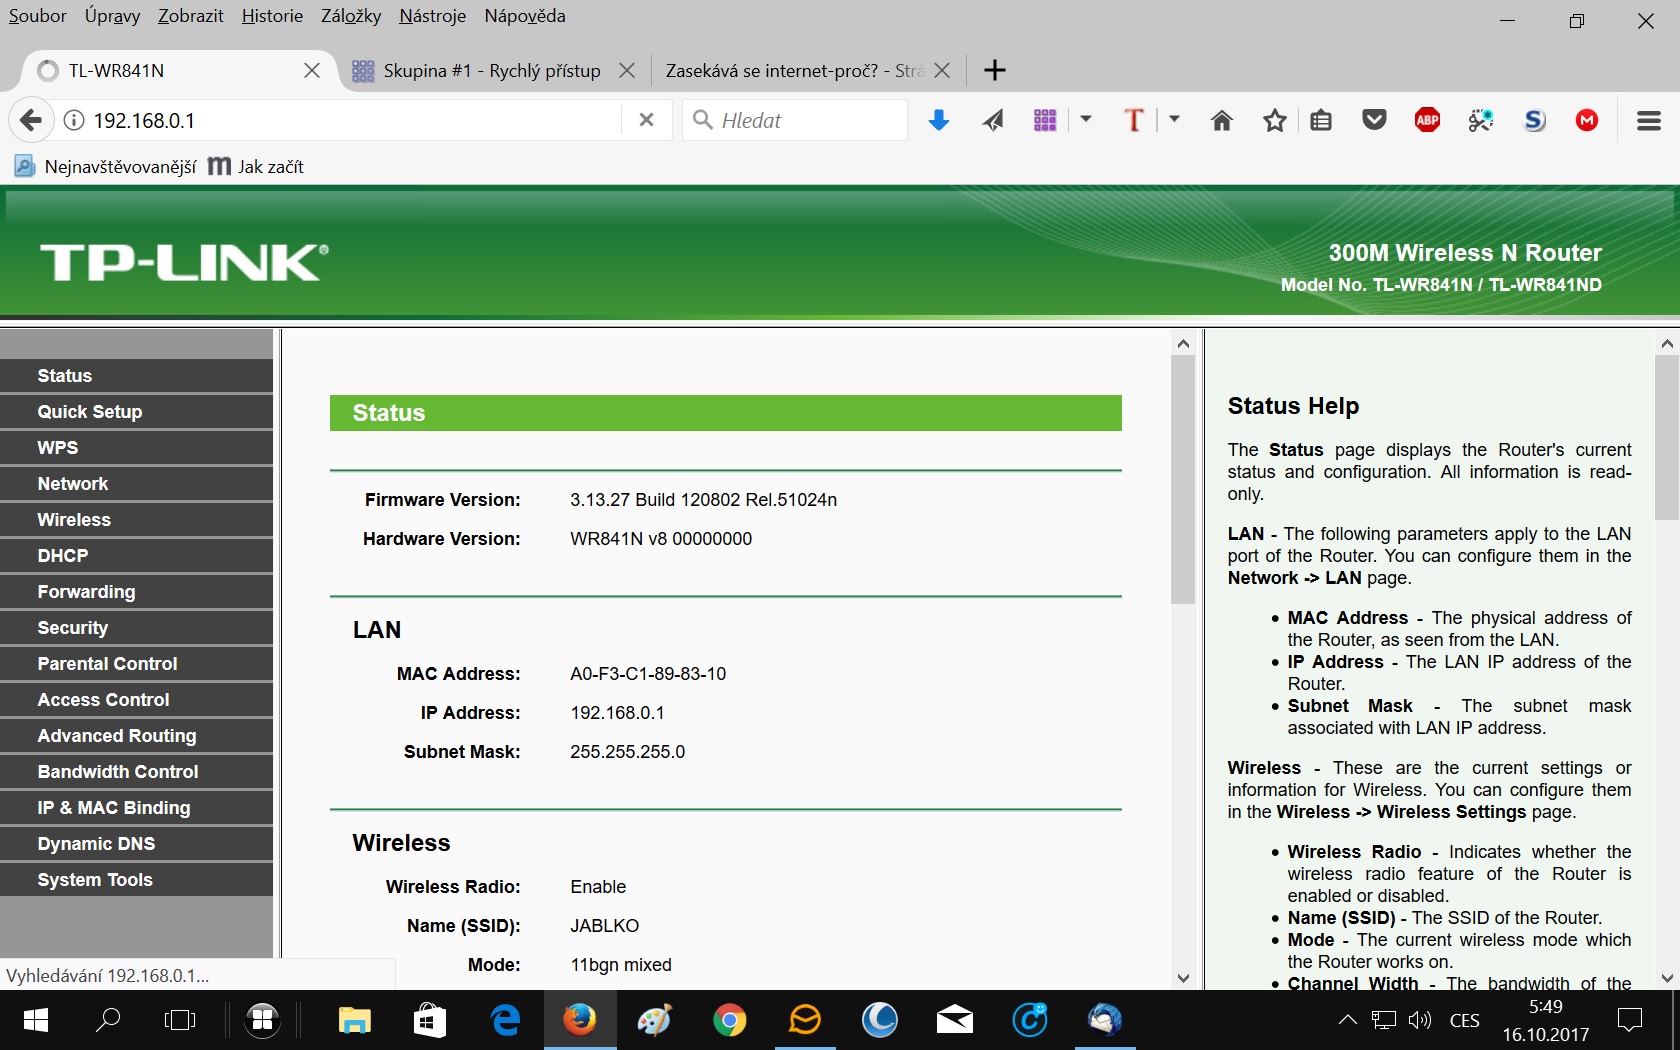1680x1050 pixels.
Task: Show hidden system tray icons chevron
Action: (1347, 1020)
